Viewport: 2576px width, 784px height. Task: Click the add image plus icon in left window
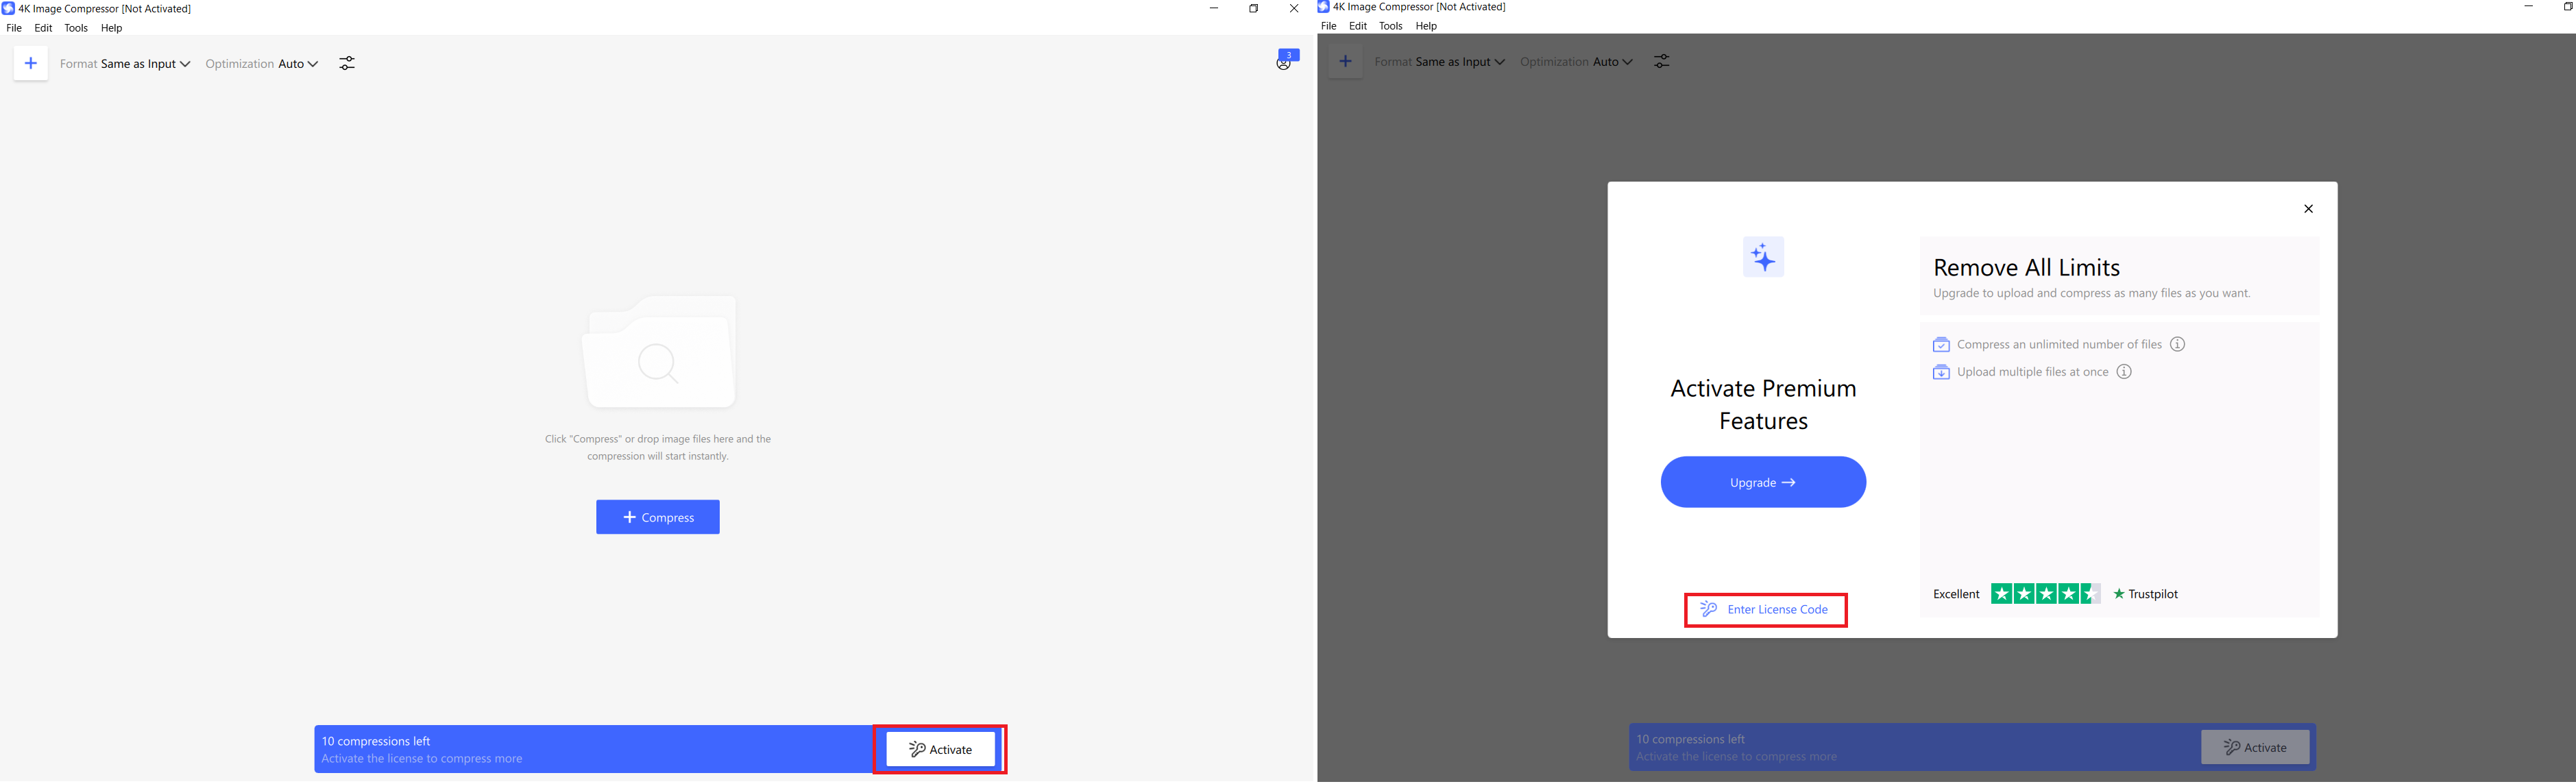[x=31, y=64]
